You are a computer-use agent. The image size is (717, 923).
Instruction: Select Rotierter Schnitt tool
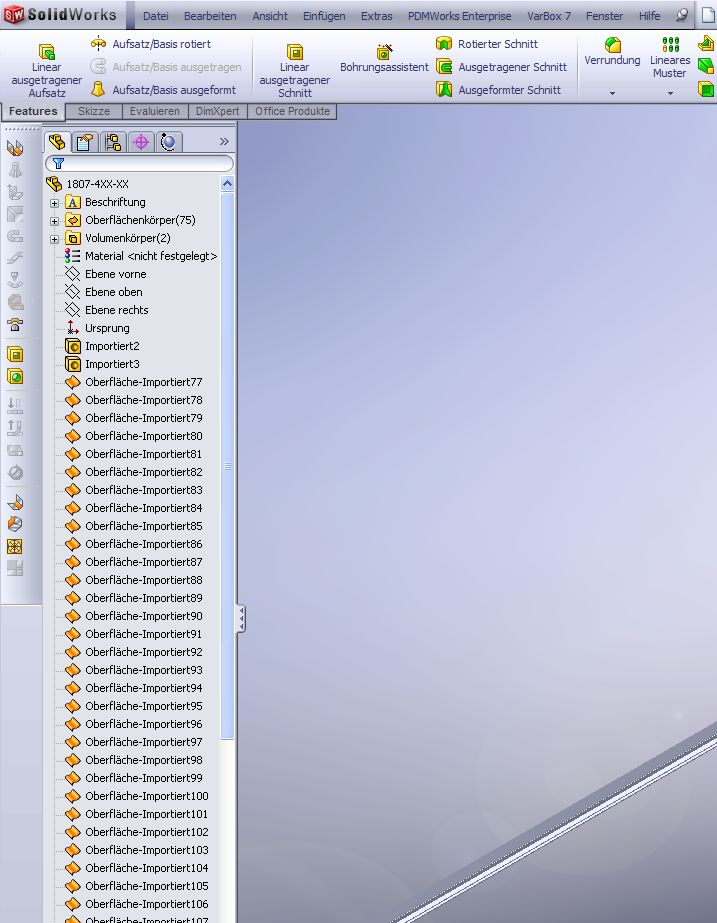point(486,44)
